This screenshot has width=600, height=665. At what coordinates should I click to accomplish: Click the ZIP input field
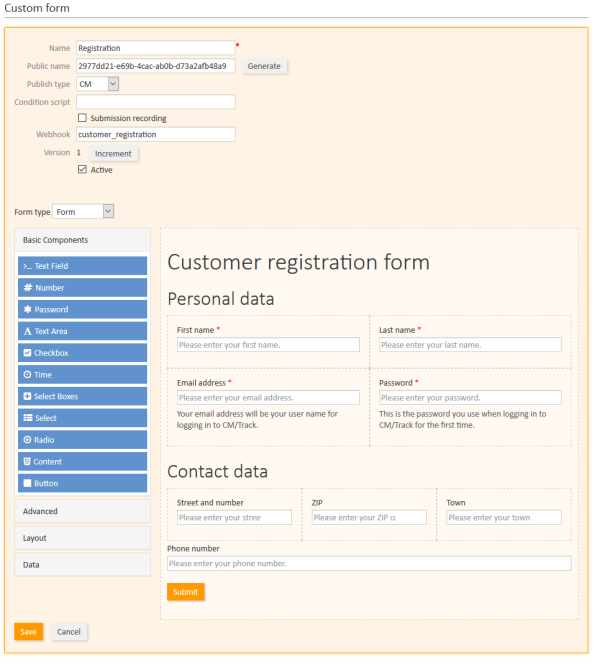[369, 517]
